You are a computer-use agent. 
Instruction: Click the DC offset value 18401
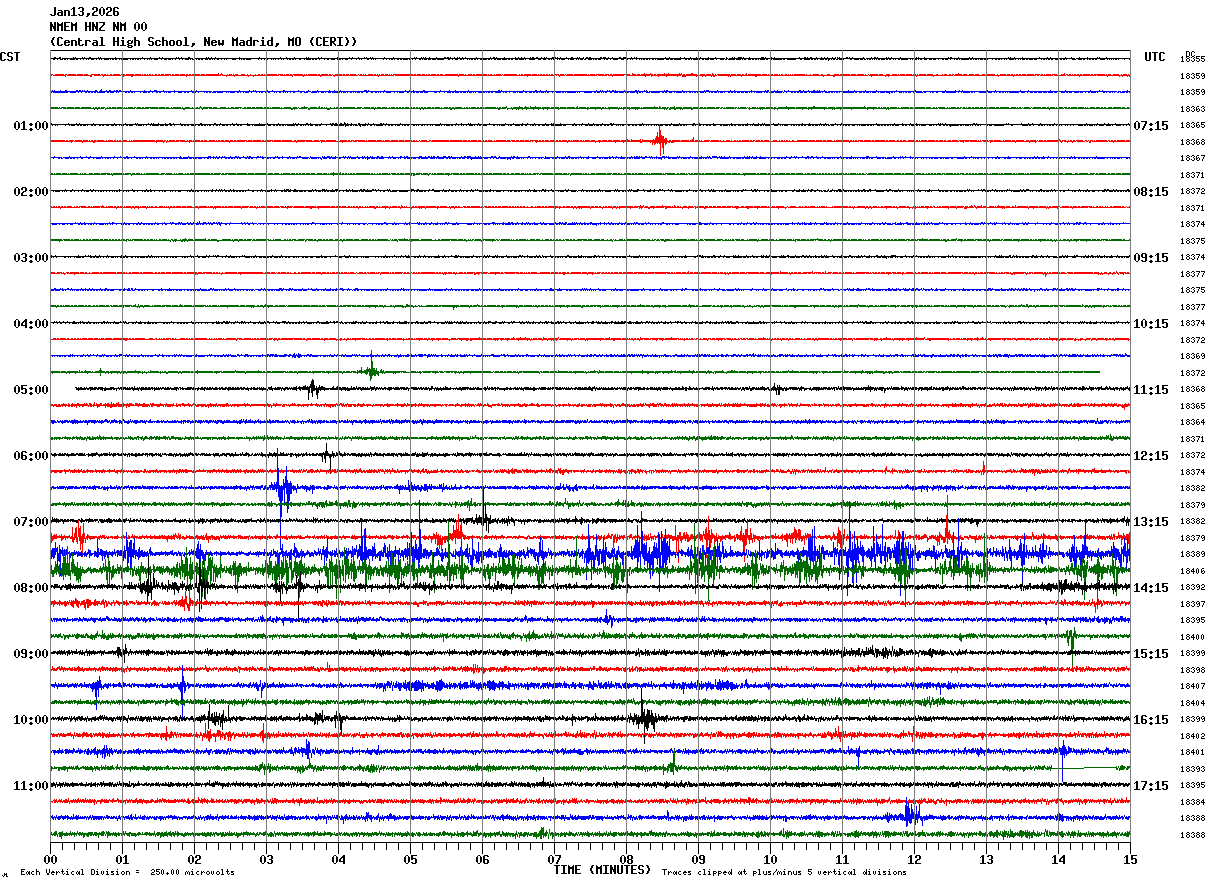(1192, 753)
